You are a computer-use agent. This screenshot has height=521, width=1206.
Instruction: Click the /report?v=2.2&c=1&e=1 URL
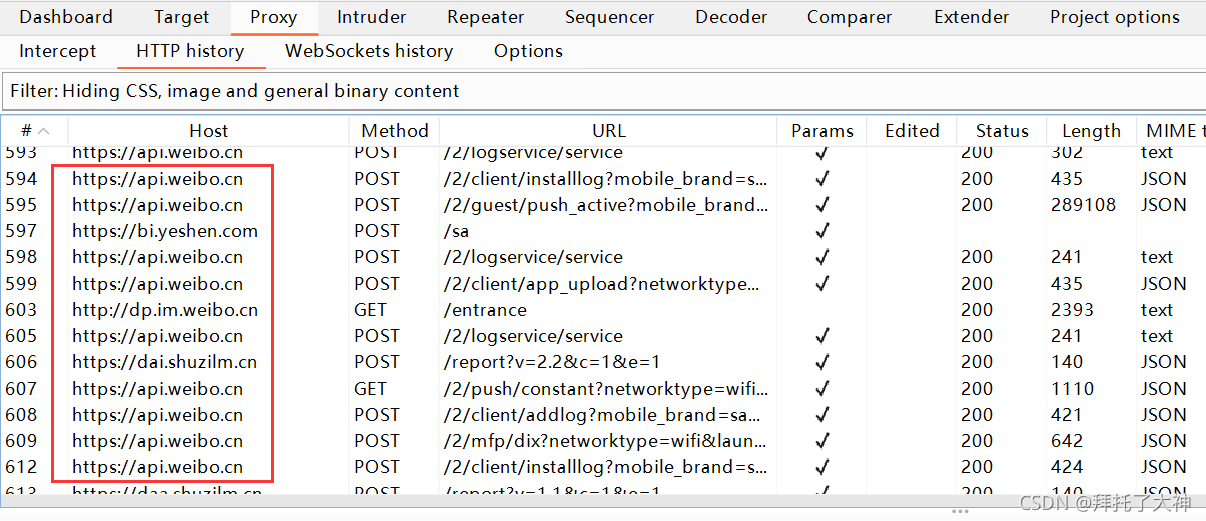click(x=552, y=362)
